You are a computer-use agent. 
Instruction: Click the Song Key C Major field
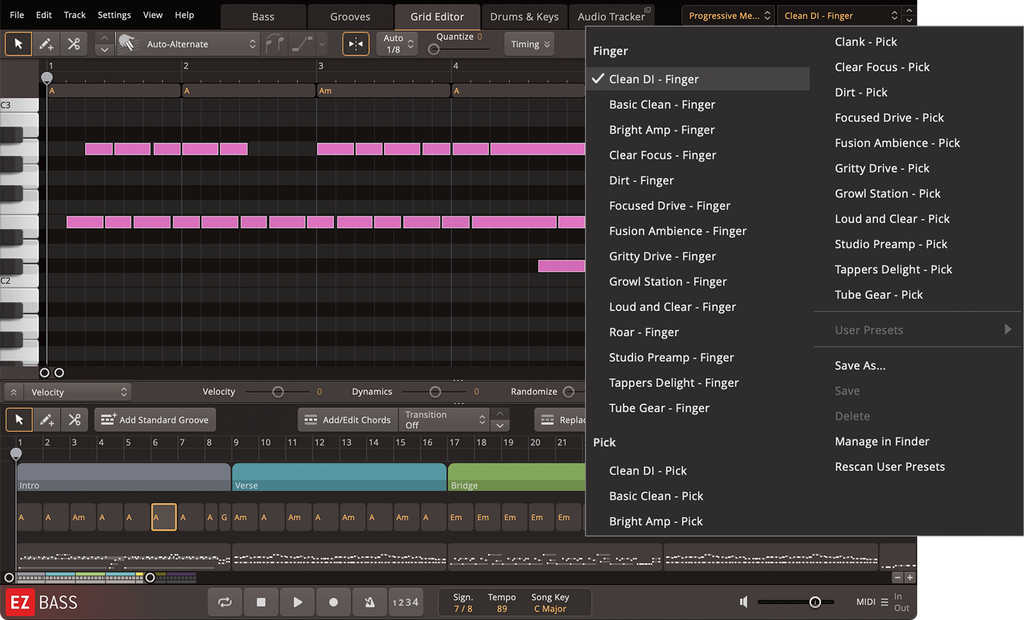[x=550, y=602]
